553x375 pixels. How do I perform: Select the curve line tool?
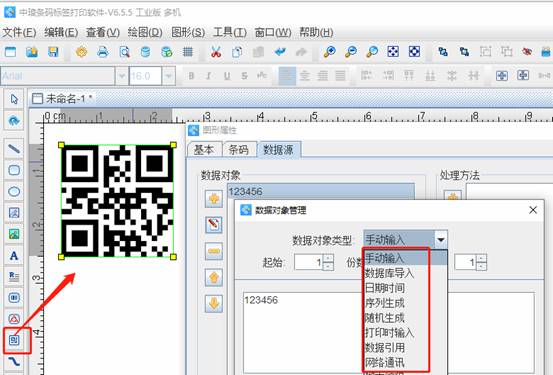pos(14,362)
